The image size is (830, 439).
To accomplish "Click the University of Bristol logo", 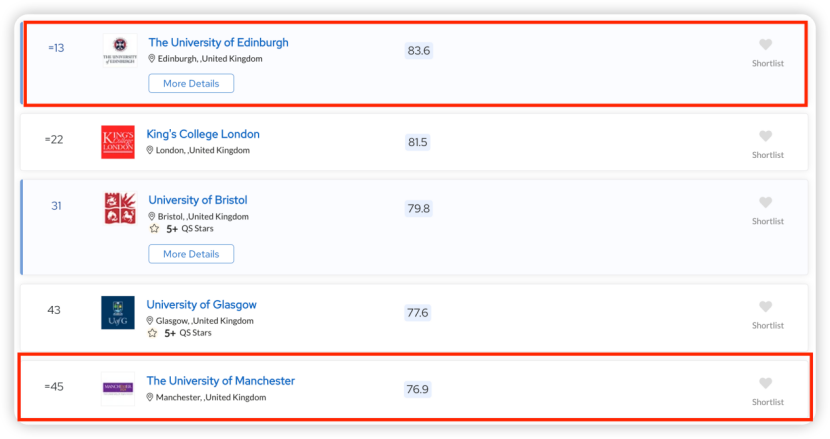I will 120,208.
